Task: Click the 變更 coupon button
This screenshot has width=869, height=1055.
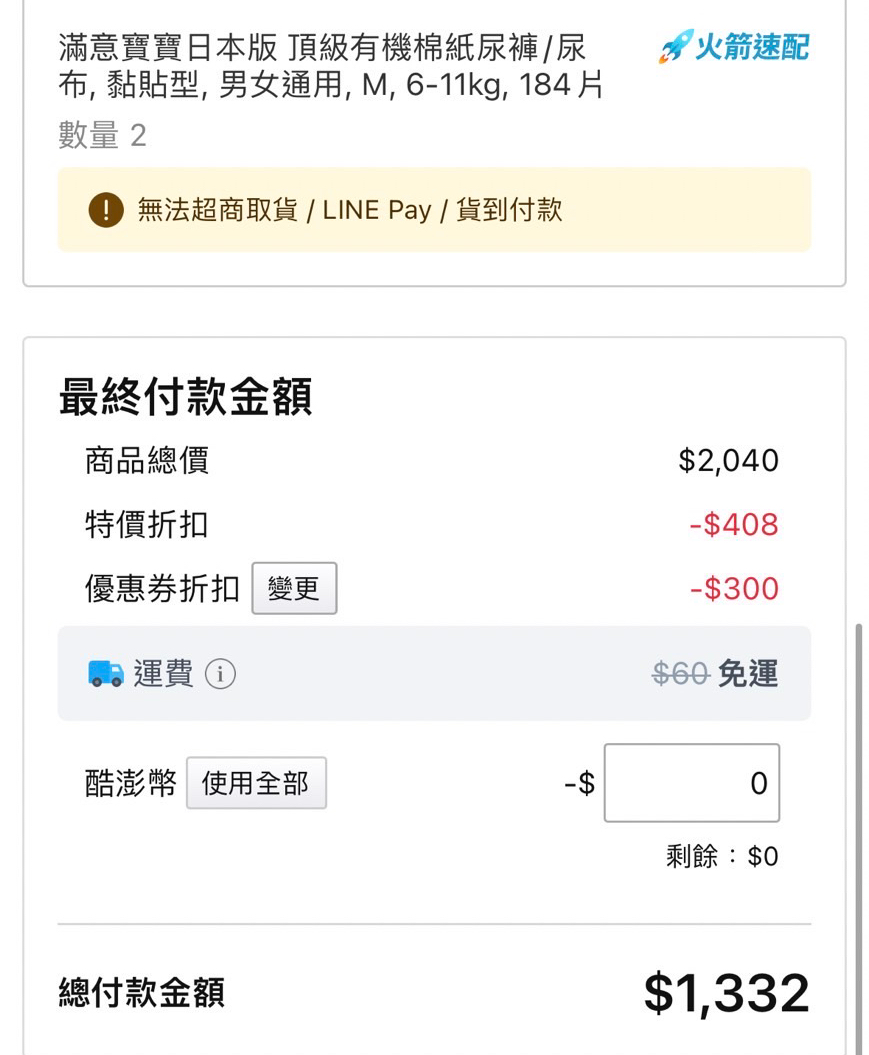Action: pos(294,588)
